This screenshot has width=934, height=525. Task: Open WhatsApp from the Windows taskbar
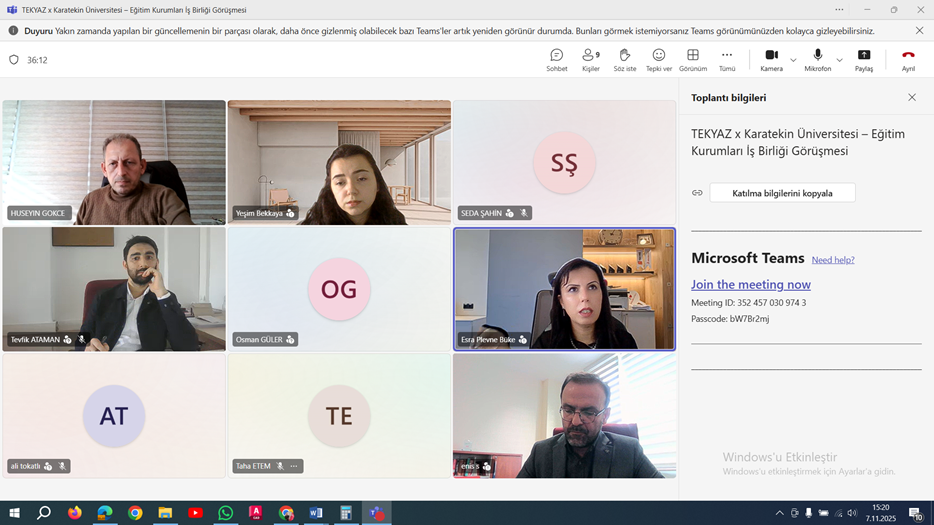226,513
